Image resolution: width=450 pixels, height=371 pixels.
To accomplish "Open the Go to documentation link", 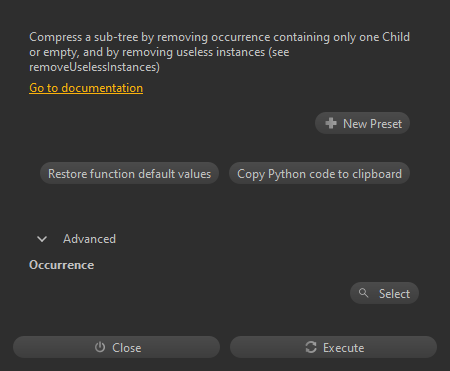I will tap(86, 88).
